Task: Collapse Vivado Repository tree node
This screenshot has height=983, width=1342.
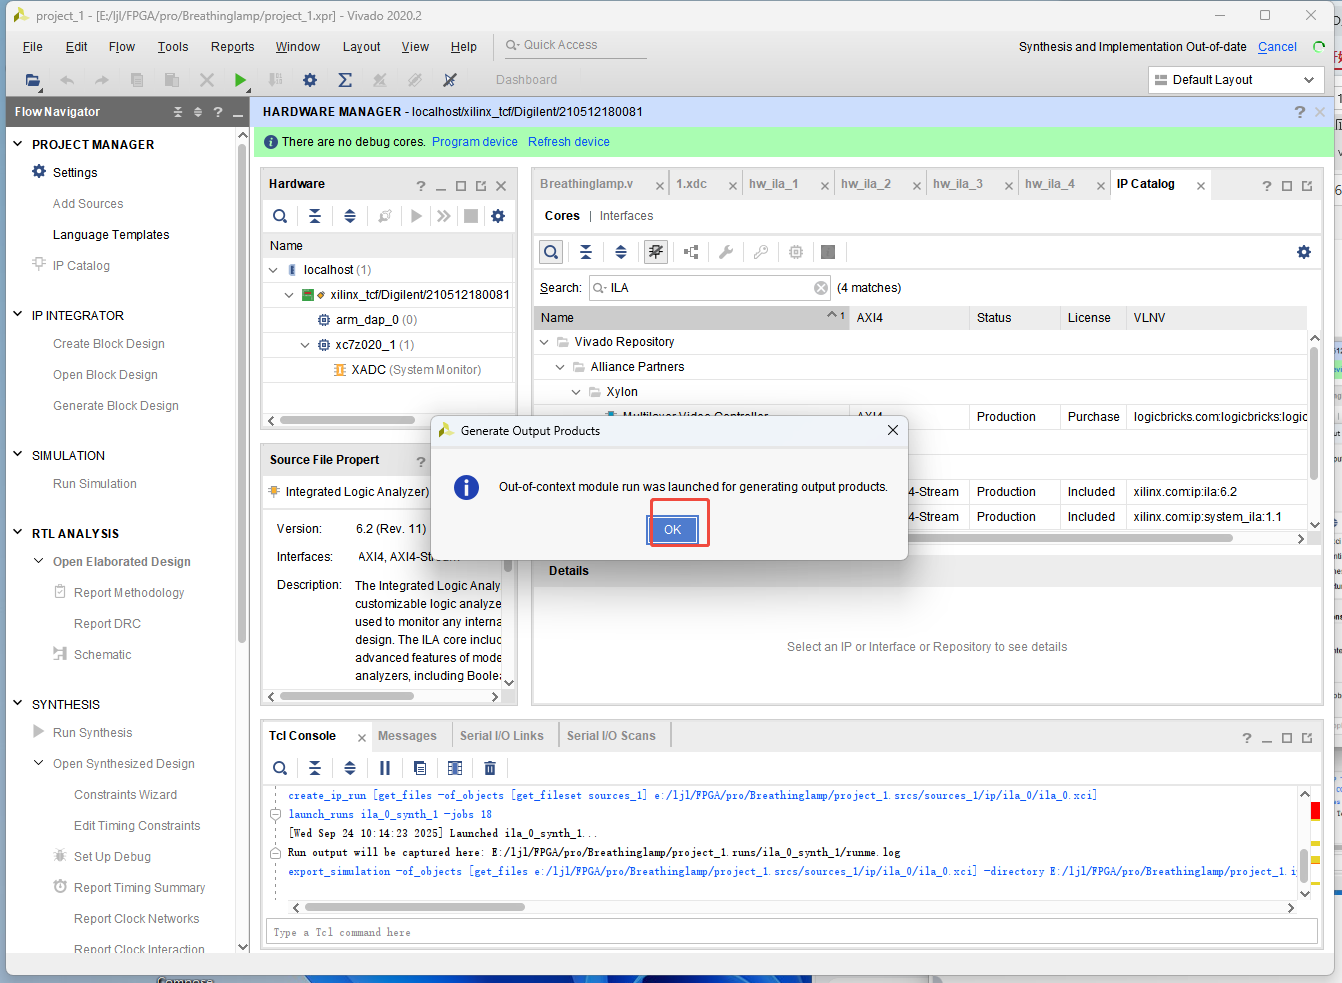Action: [x=544, y=342]
